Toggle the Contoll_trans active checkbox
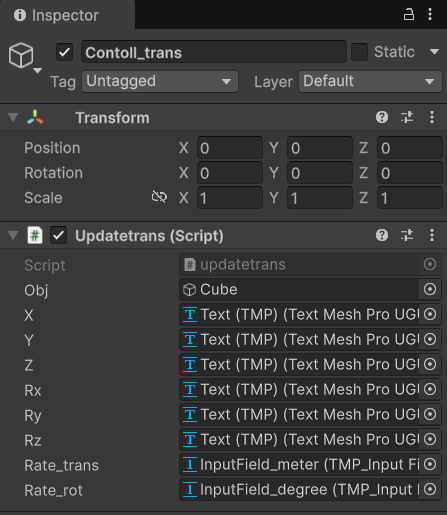 (x=64, y=52)
